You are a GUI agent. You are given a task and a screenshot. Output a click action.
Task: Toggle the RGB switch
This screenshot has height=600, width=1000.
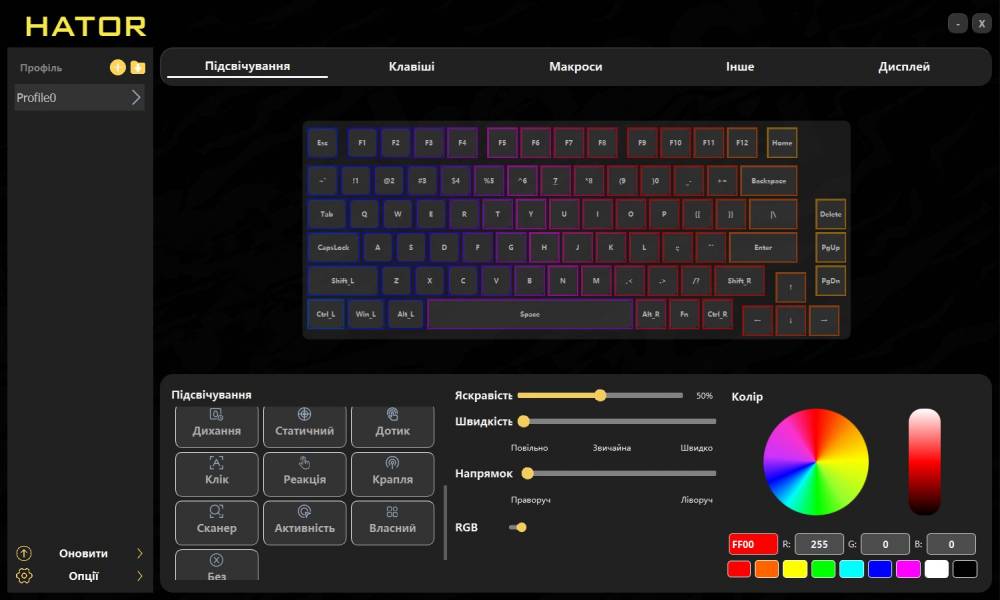(x=517, y=527)
